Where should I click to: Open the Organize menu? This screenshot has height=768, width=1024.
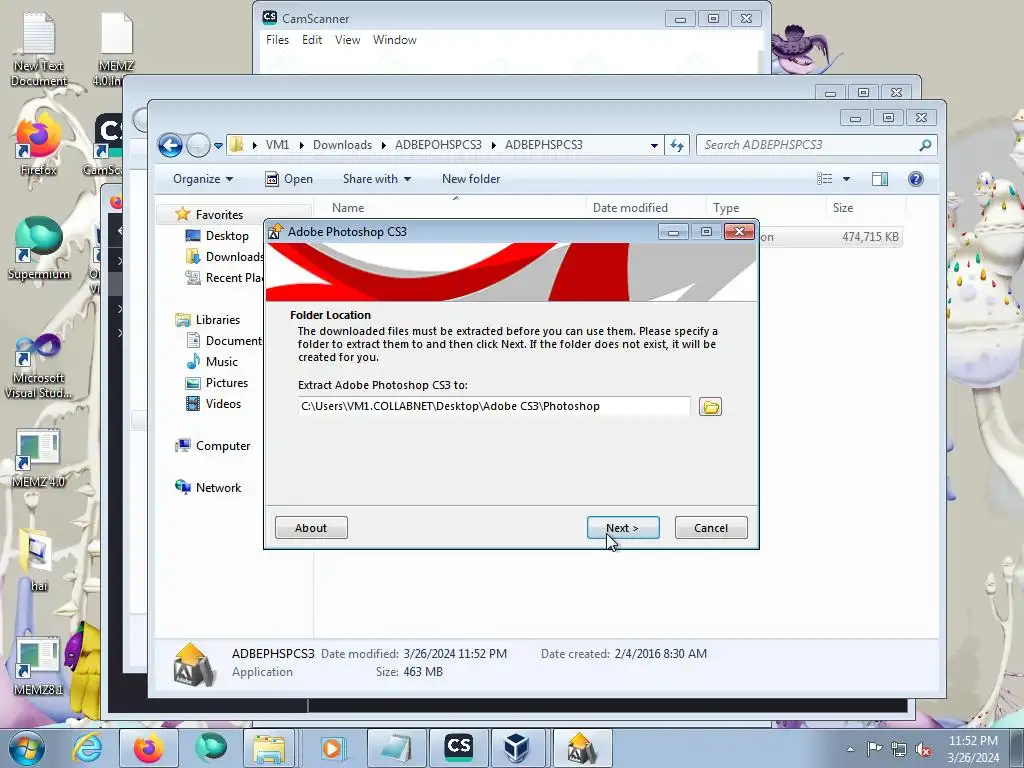point(202,179)
